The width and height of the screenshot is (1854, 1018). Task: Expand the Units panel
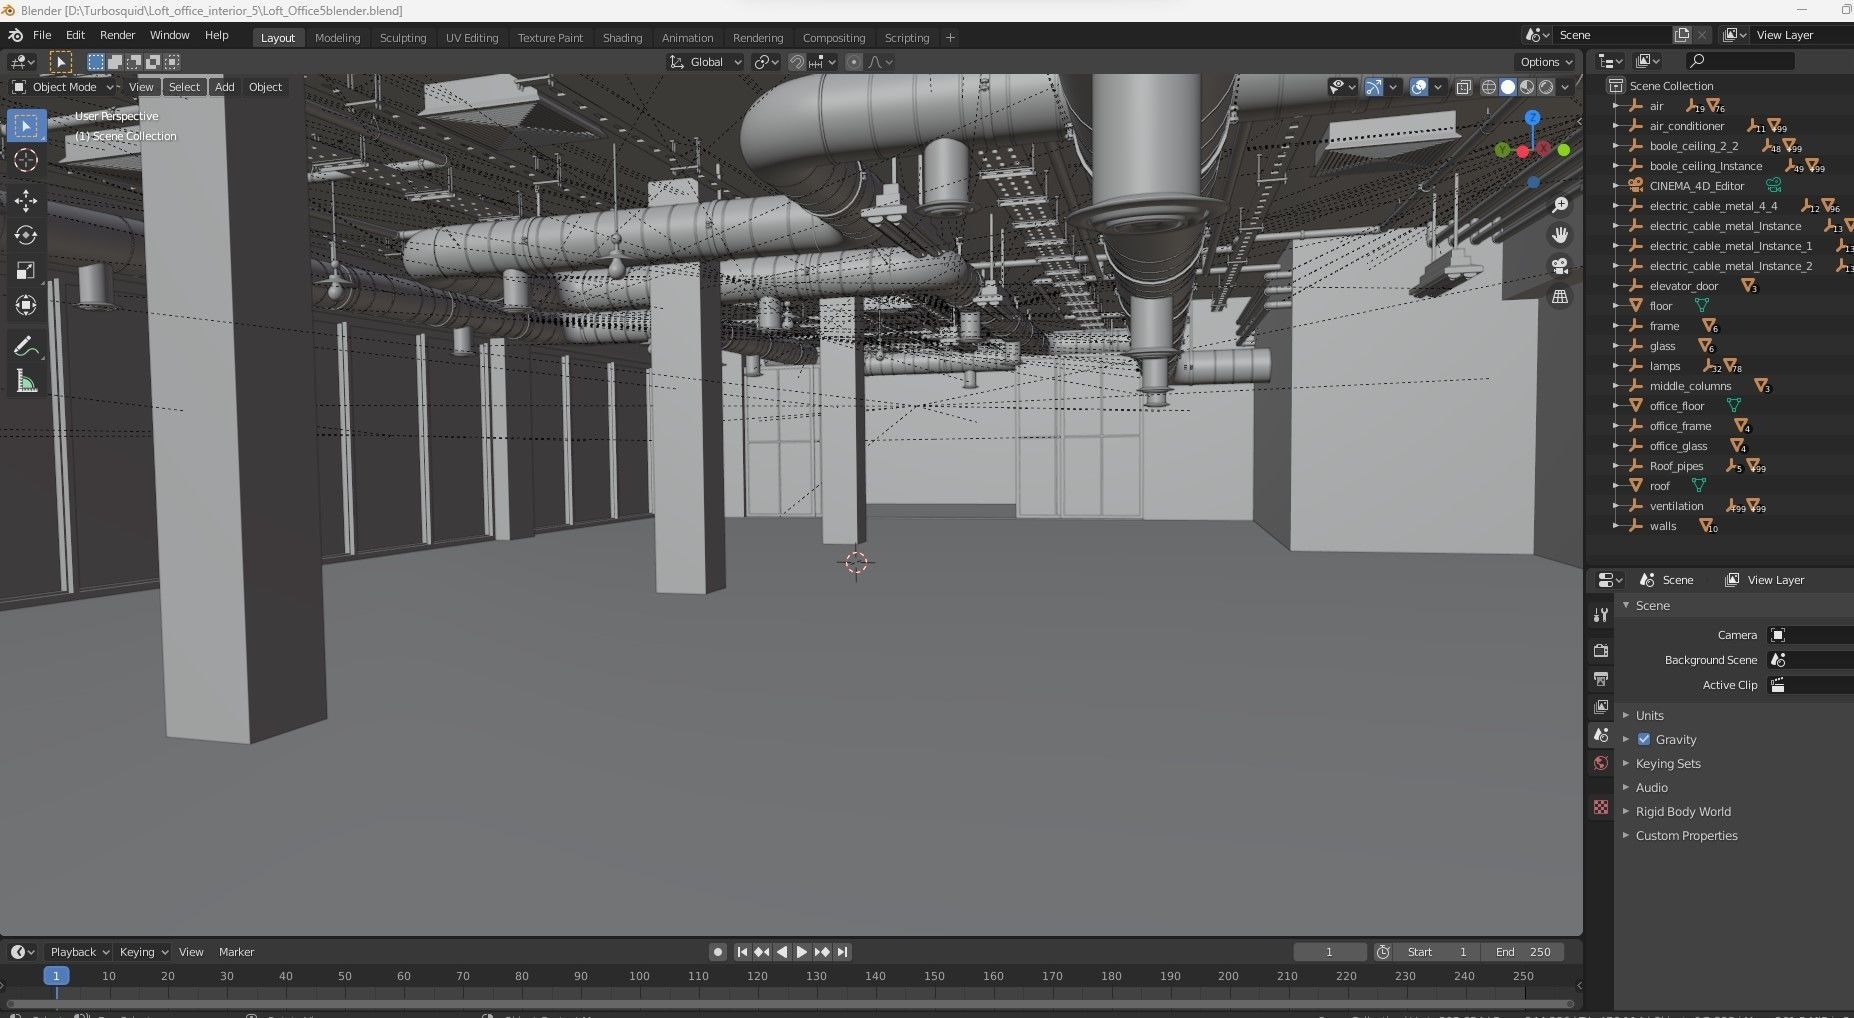tap(1650, 716)
